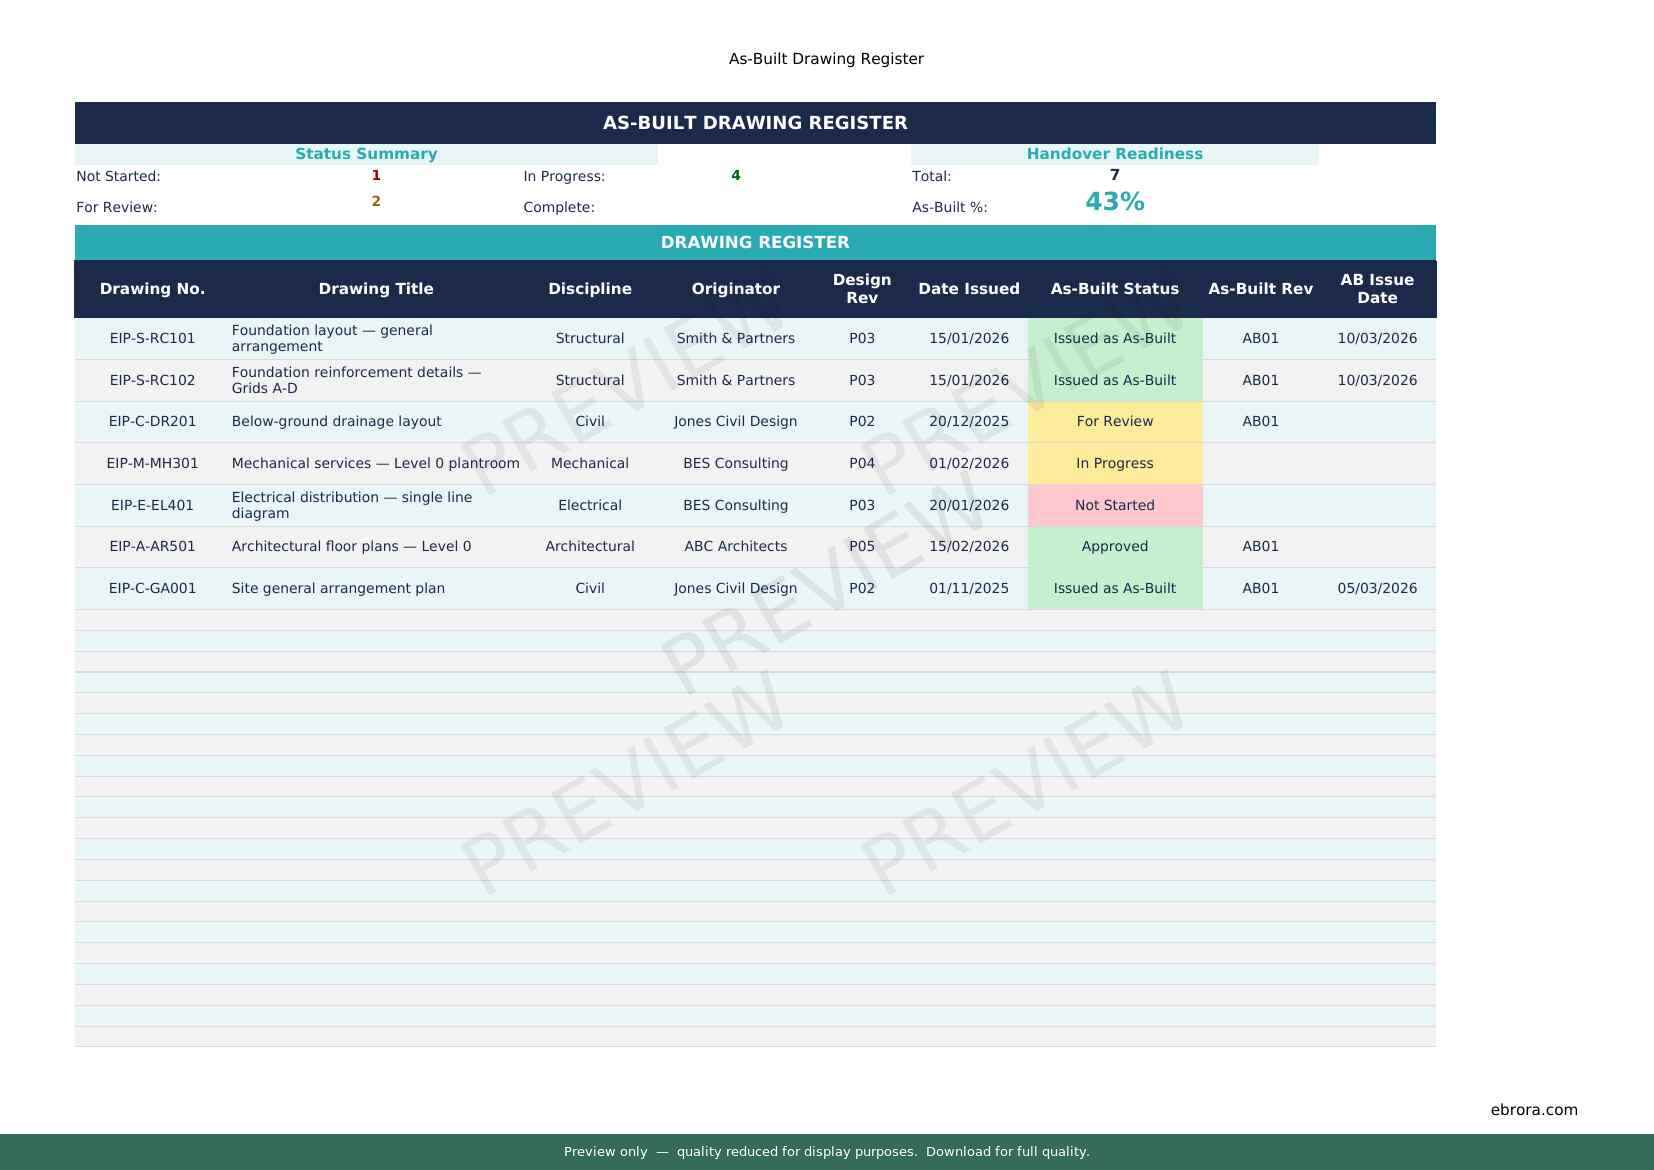Select the 43% As-Built percentage value
This screenshot has width=1654, height=1170.
tap(1114, 202)
